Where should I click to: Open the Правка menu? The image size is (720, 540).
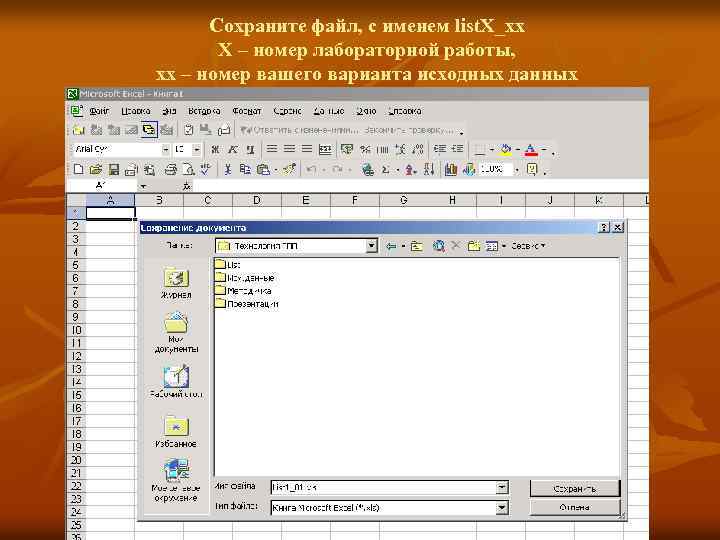(136, 111)
